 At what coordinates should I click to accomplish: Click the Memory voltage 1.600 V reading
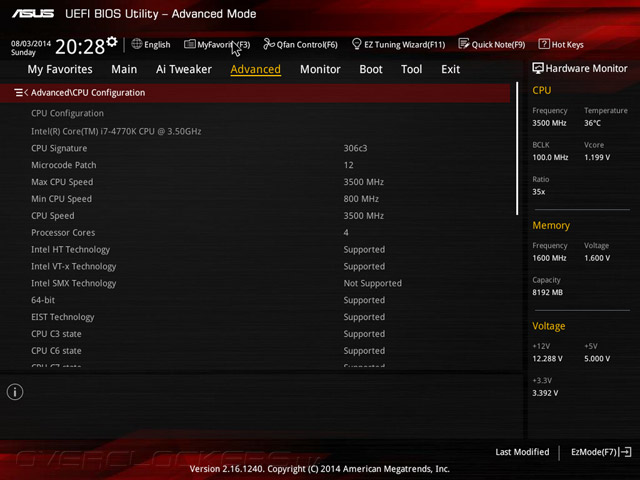597,258
